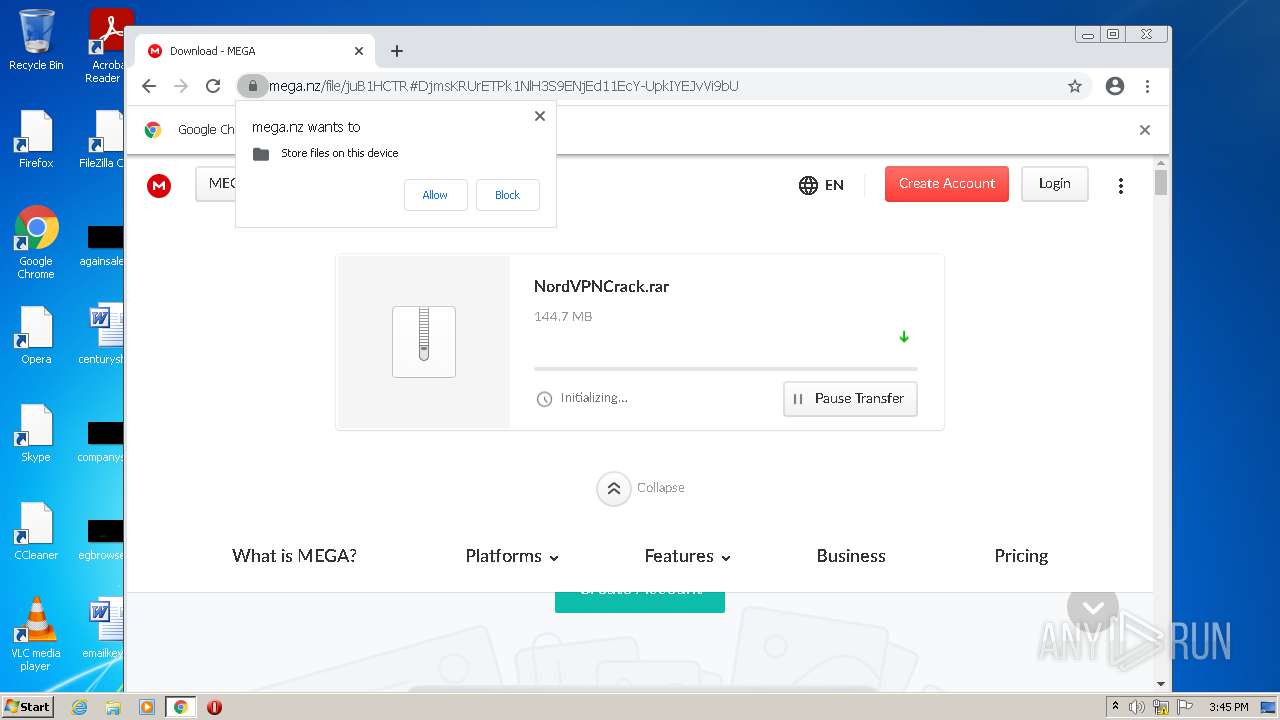Show hidden tray icons arrow
Image resolution: width=1280 pixels, height=720 pixels.
point(1115,707)
